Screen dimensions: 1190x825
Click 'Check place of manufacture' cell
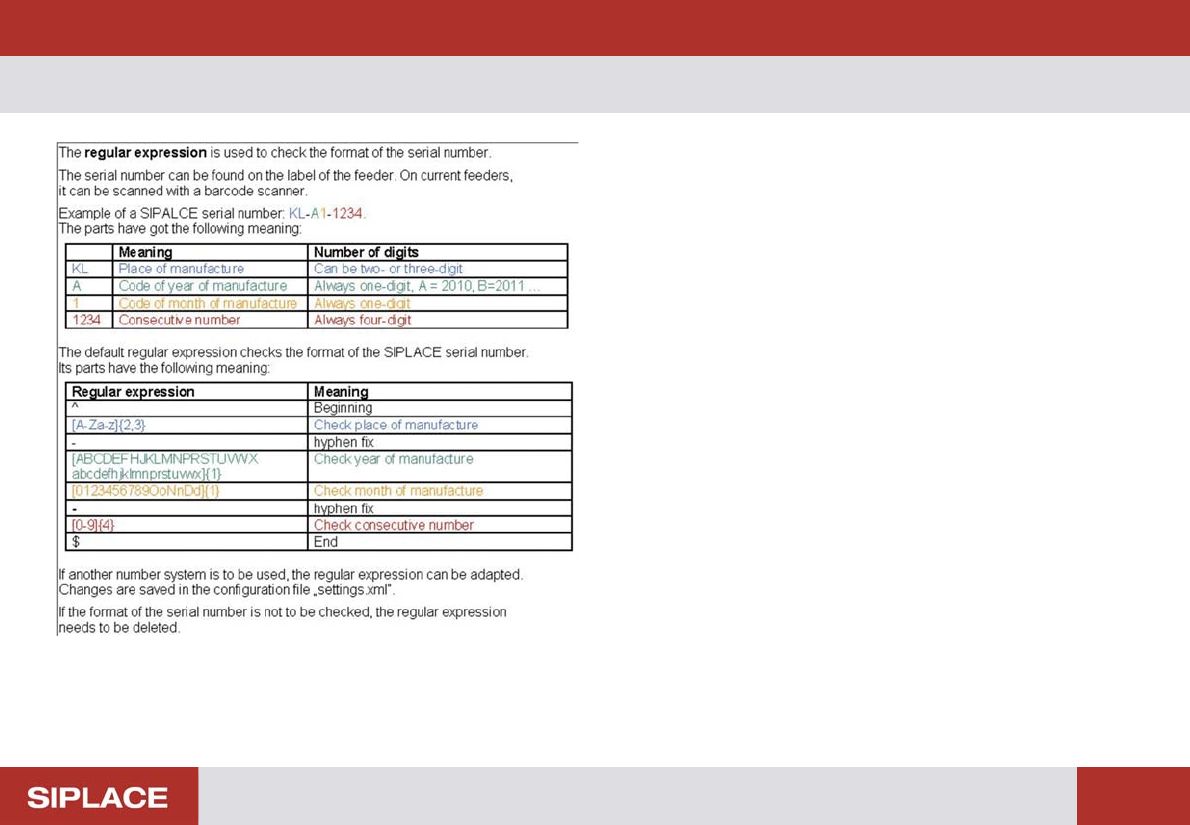[x=440, y=425]
